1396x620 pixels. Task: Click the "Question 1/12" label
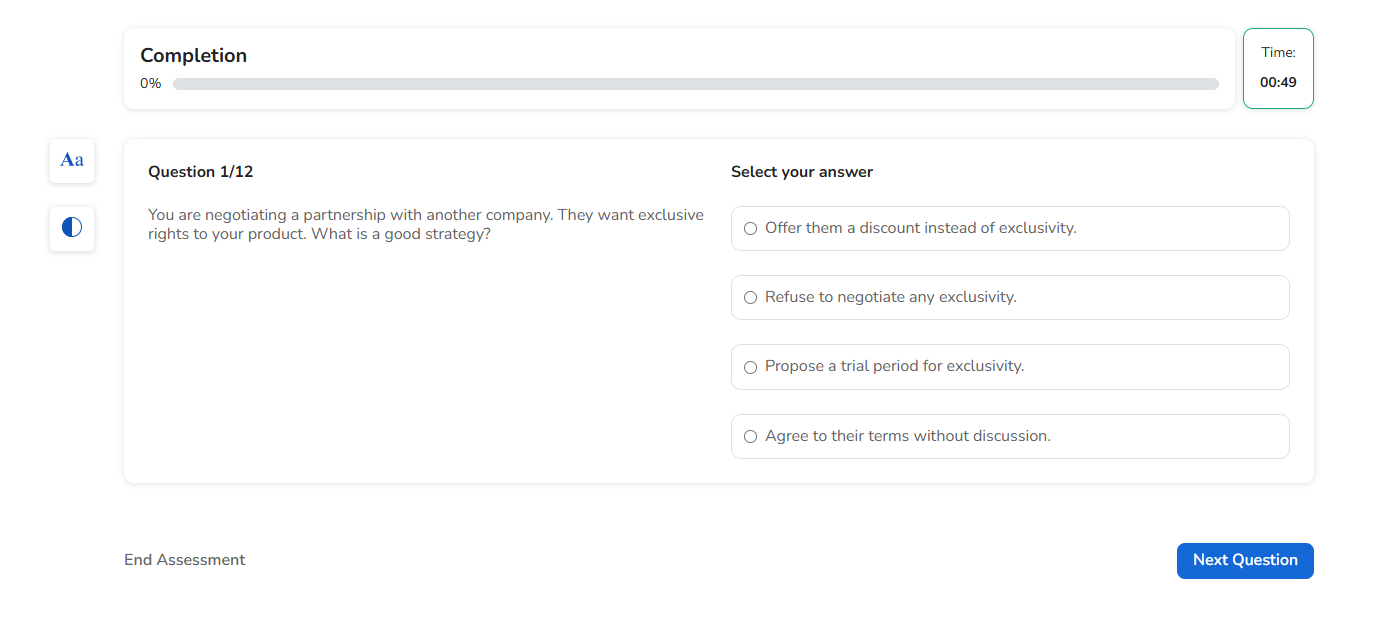[x=201, y=172]
